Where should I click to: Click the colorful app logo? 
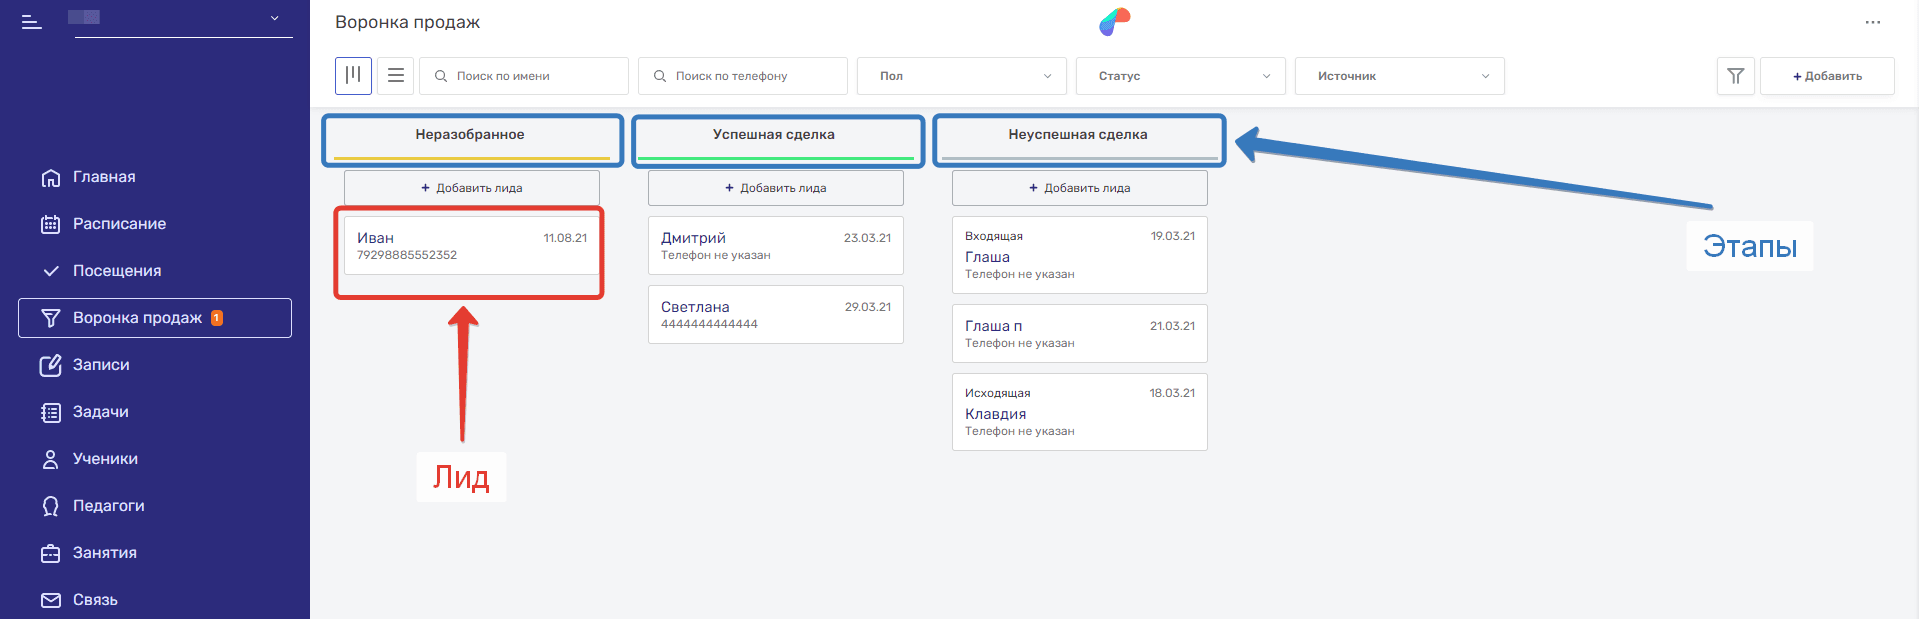[1114, 21]
